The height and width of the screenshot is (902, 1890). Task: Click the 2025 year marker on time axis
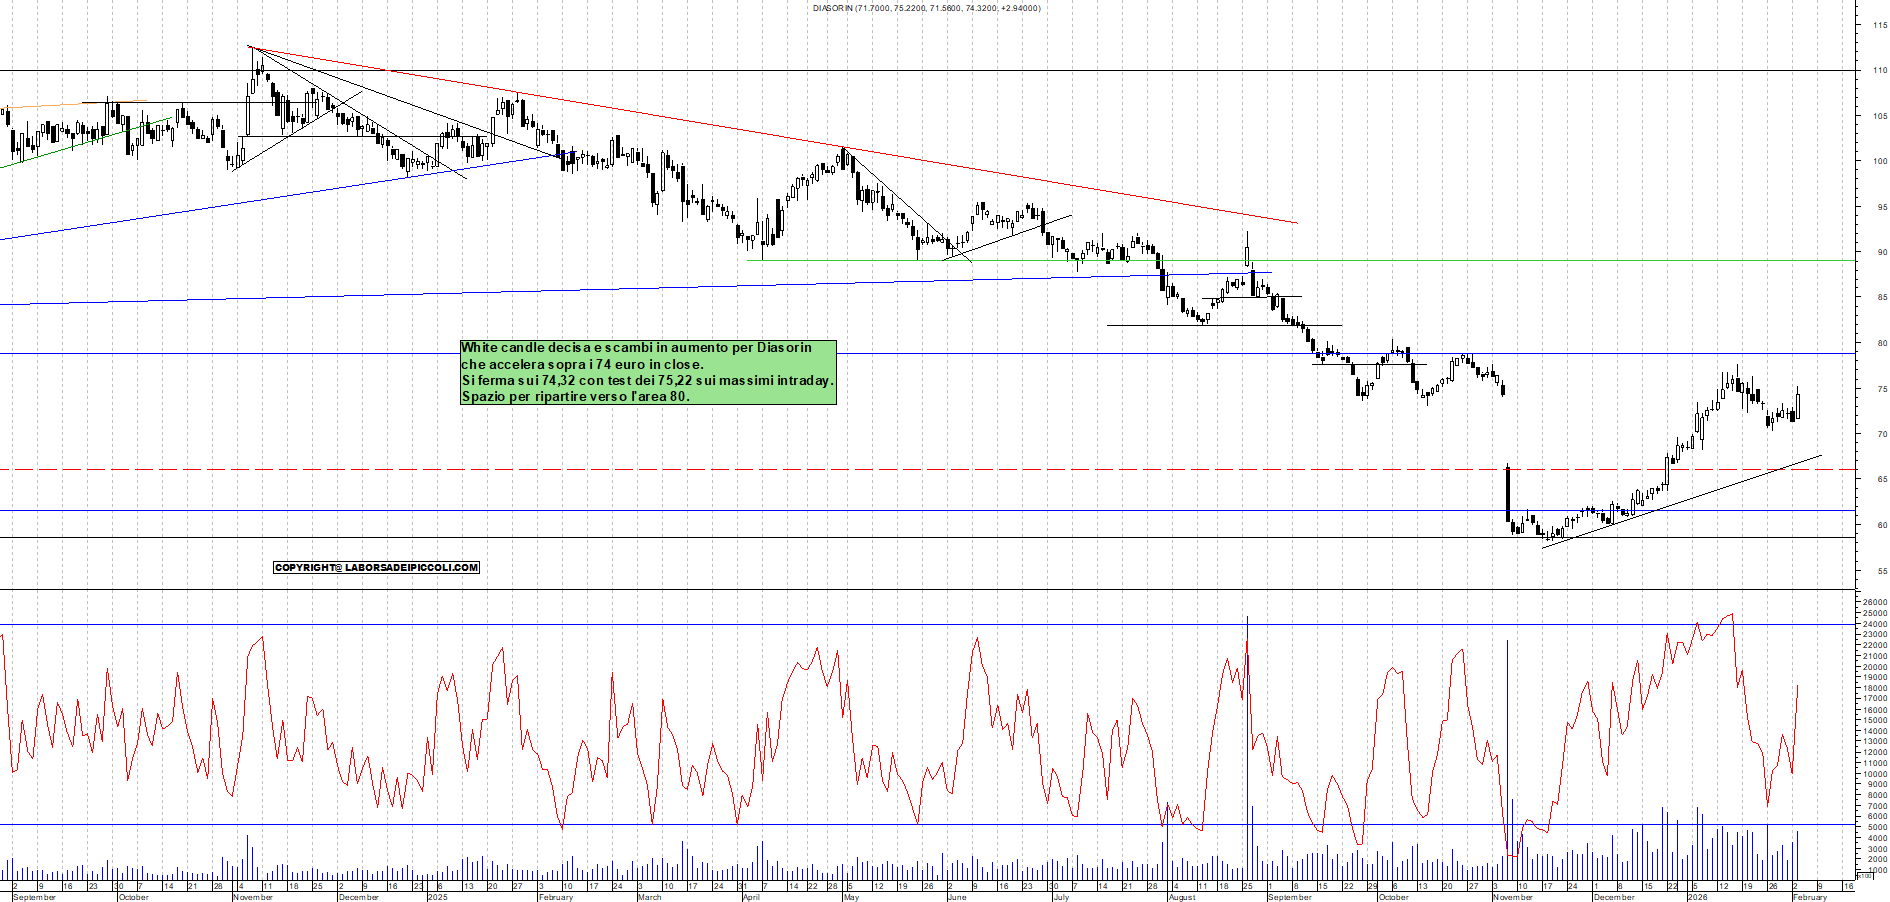437,897
